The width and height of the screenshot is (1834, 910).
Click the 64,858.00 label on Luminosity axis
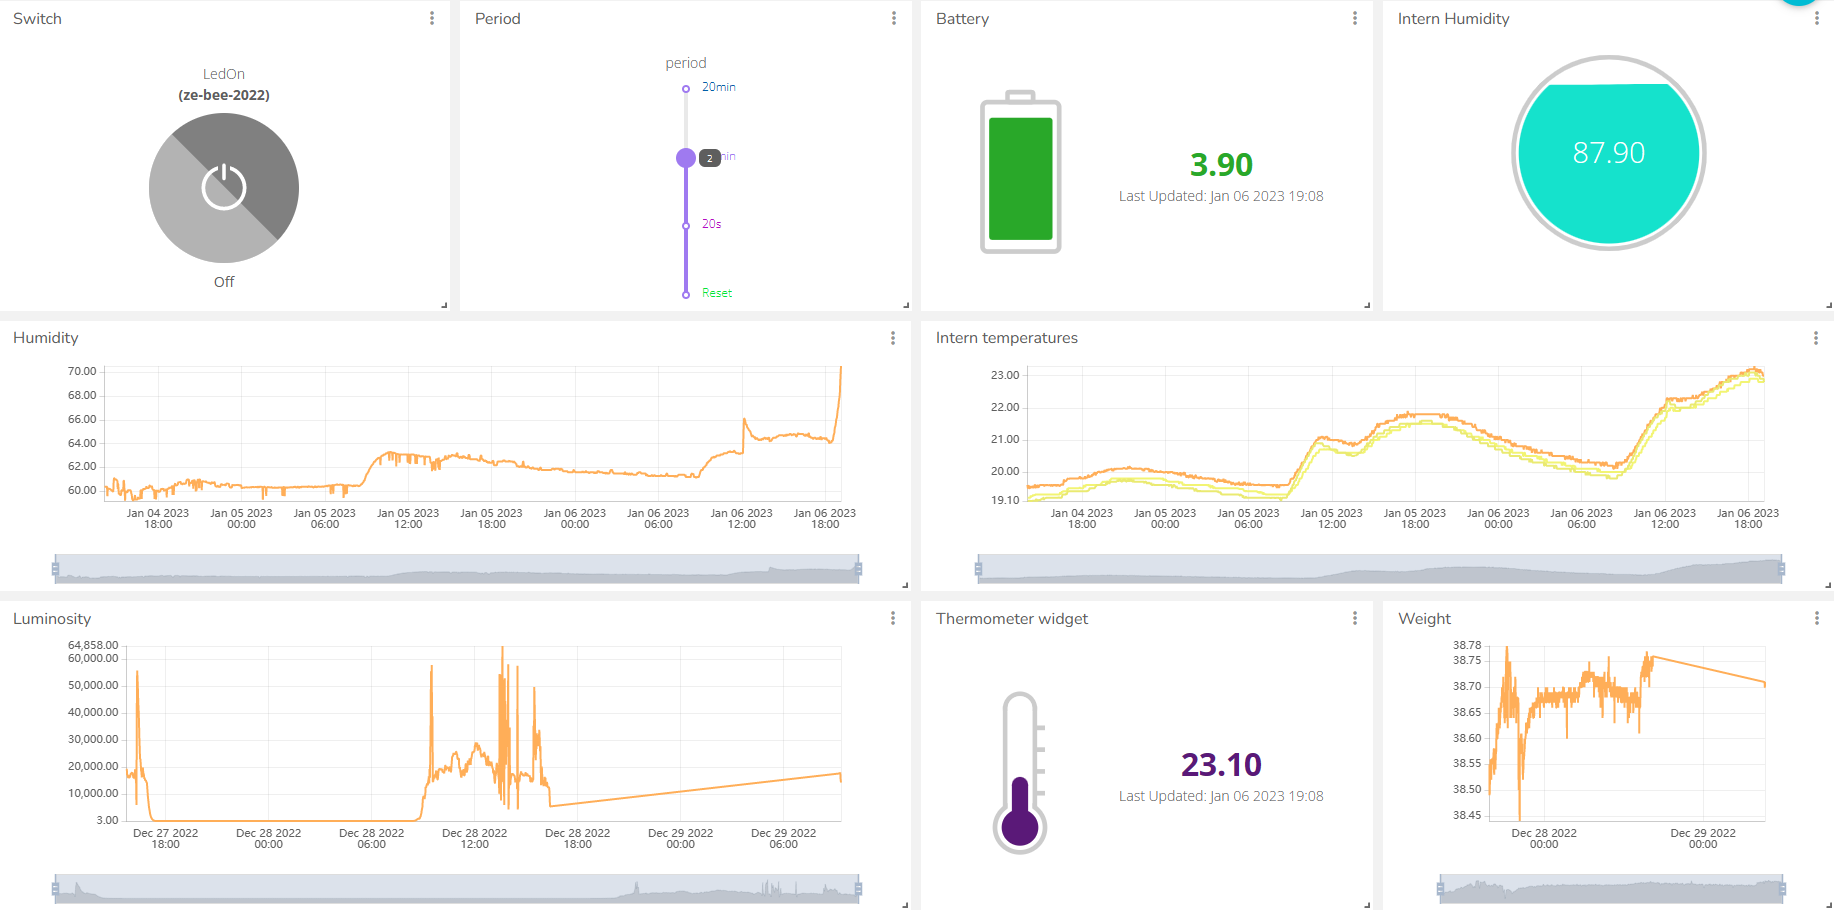(x=93, y=645)
